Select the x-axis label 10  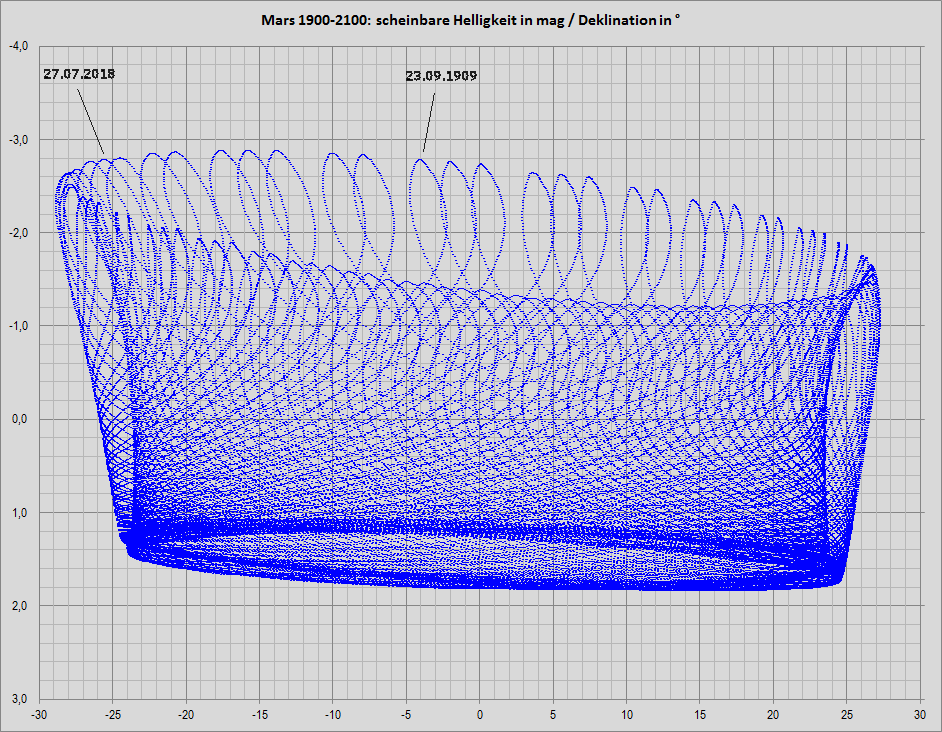[626, 715]
